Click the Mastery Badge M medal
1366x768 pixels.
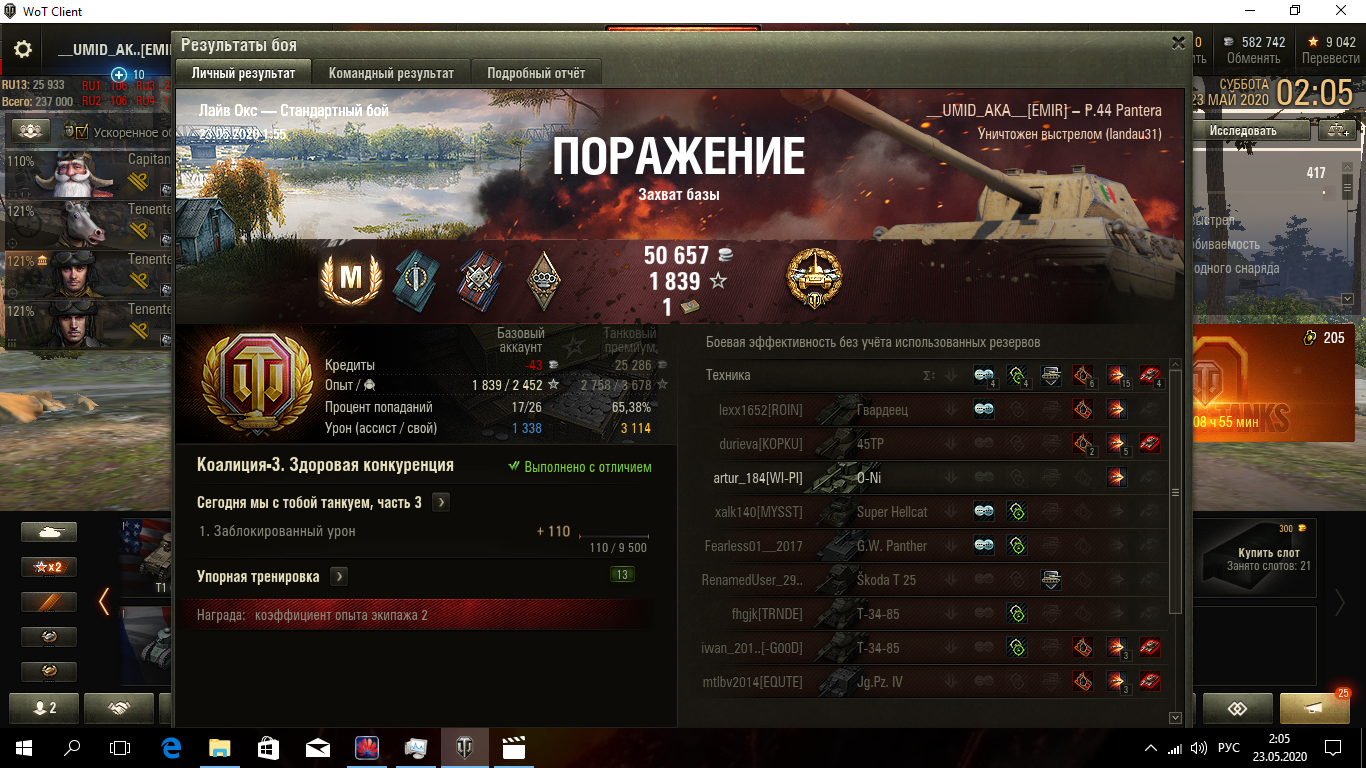pyautogui.click(x=350, y=280)
